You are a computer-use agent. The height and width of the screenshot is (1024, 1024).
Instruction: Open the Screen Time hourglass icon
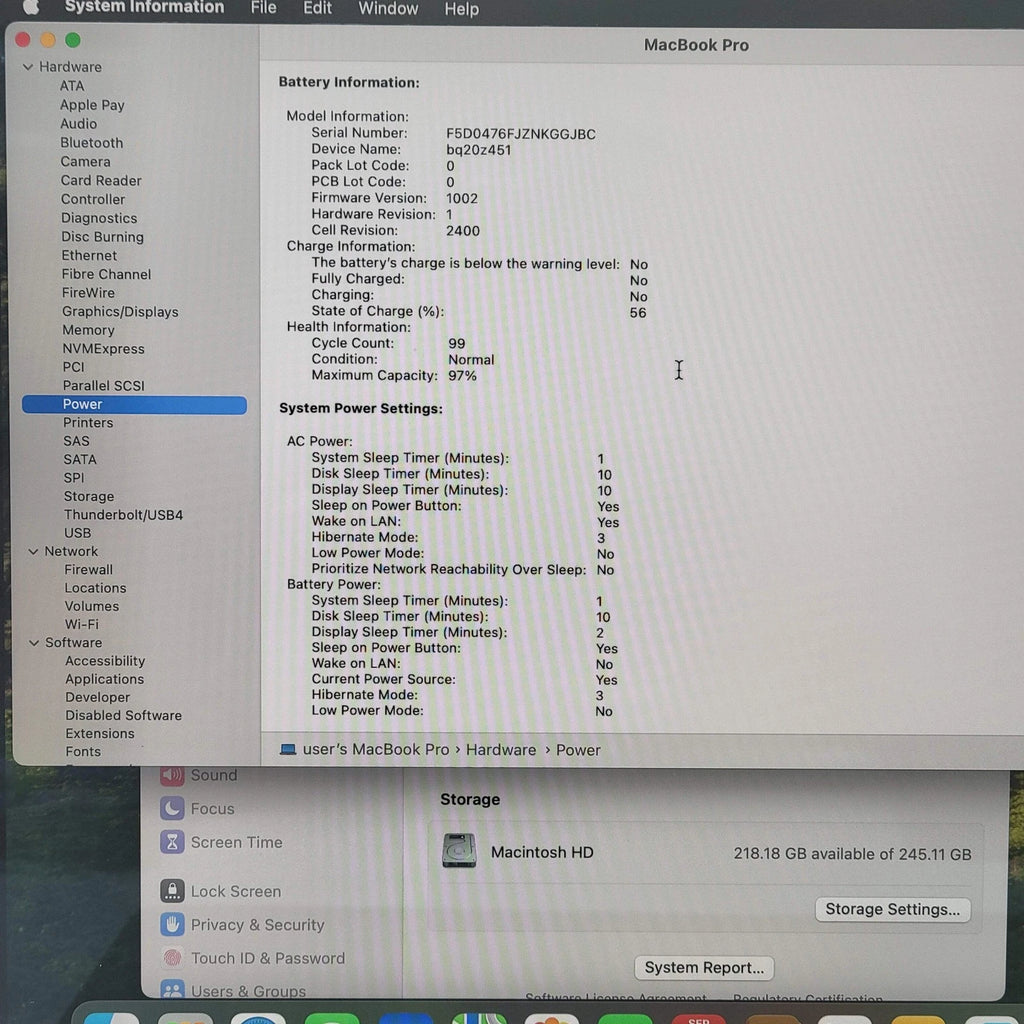173,842
